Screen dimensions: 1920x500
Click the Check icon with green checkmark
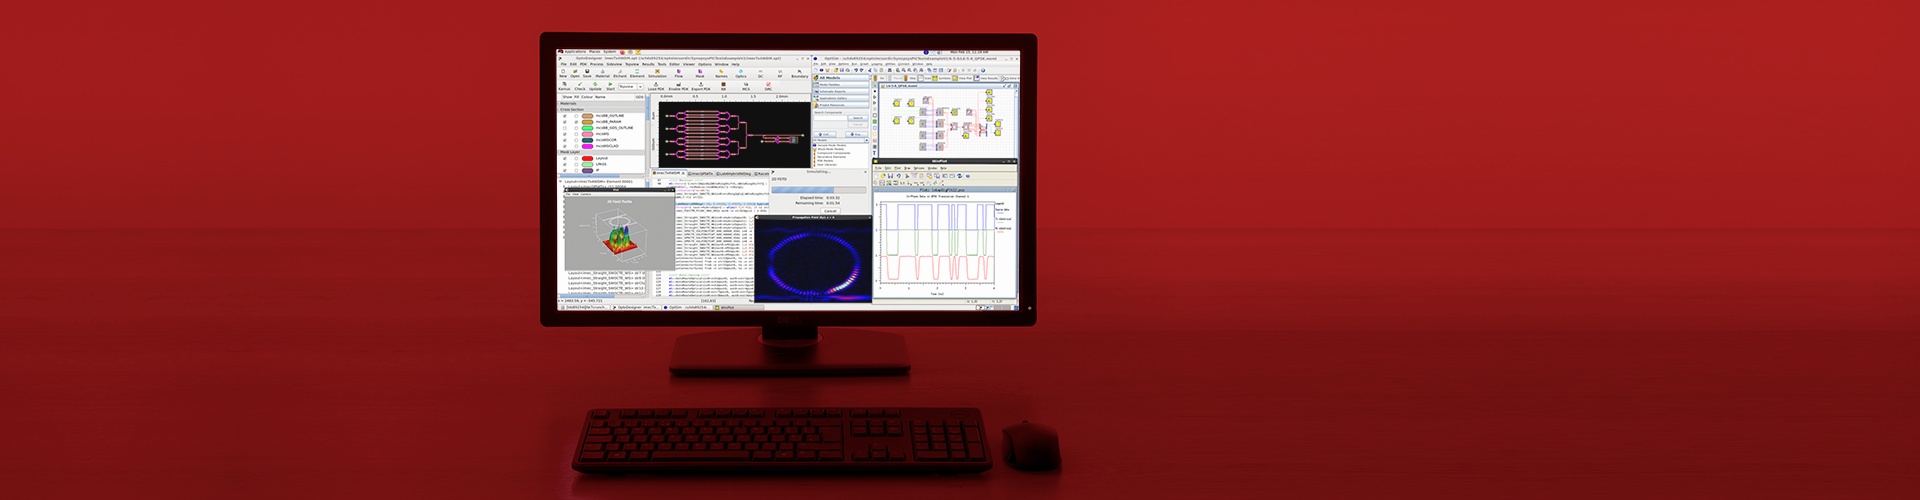tap(580, 86)
